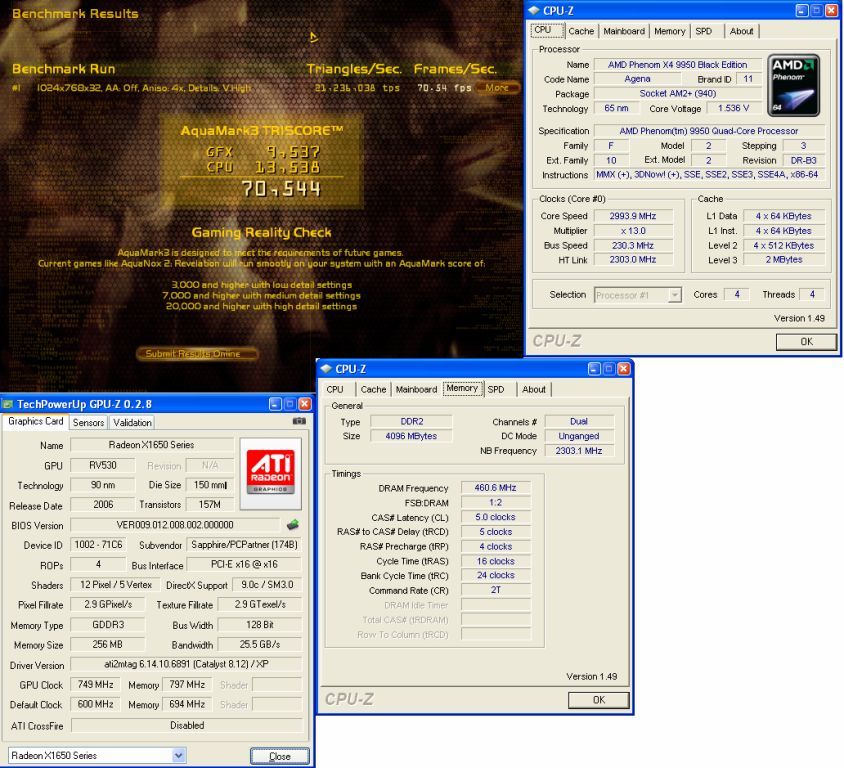The image size is (844, 768).
Task: Click the ATI Radeon logo in GPU-Z
Action: pos(270,473)
